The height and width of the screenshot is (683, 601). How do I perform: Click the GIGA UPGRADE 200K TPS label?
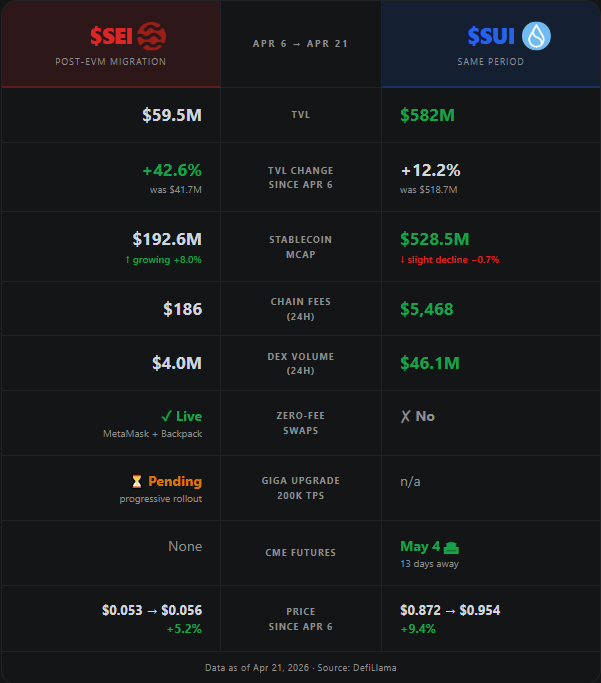click(300, 488)
